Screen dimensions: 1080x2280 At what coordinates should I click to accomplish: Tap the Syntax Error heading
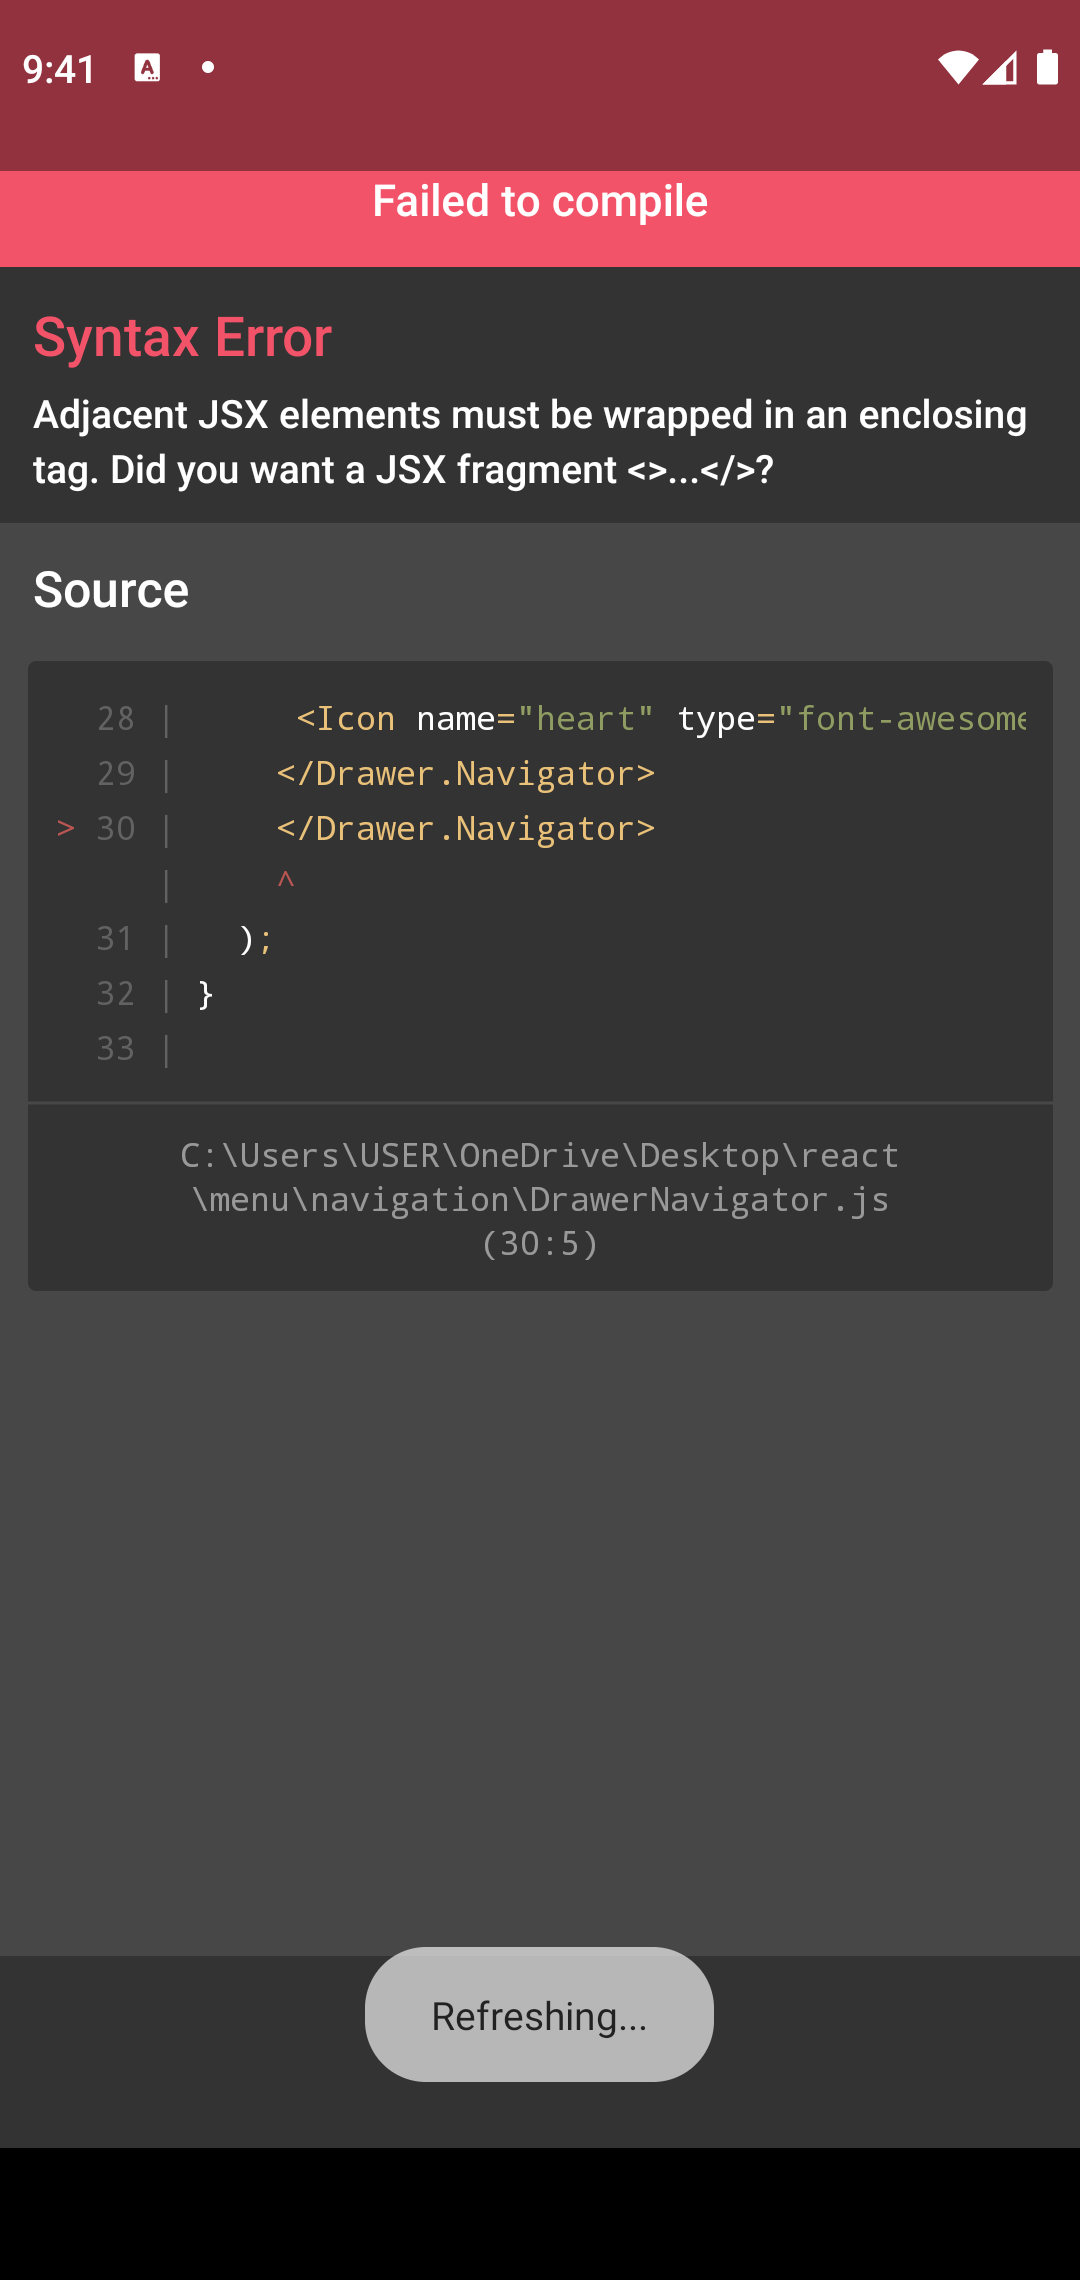coord(183,337)
